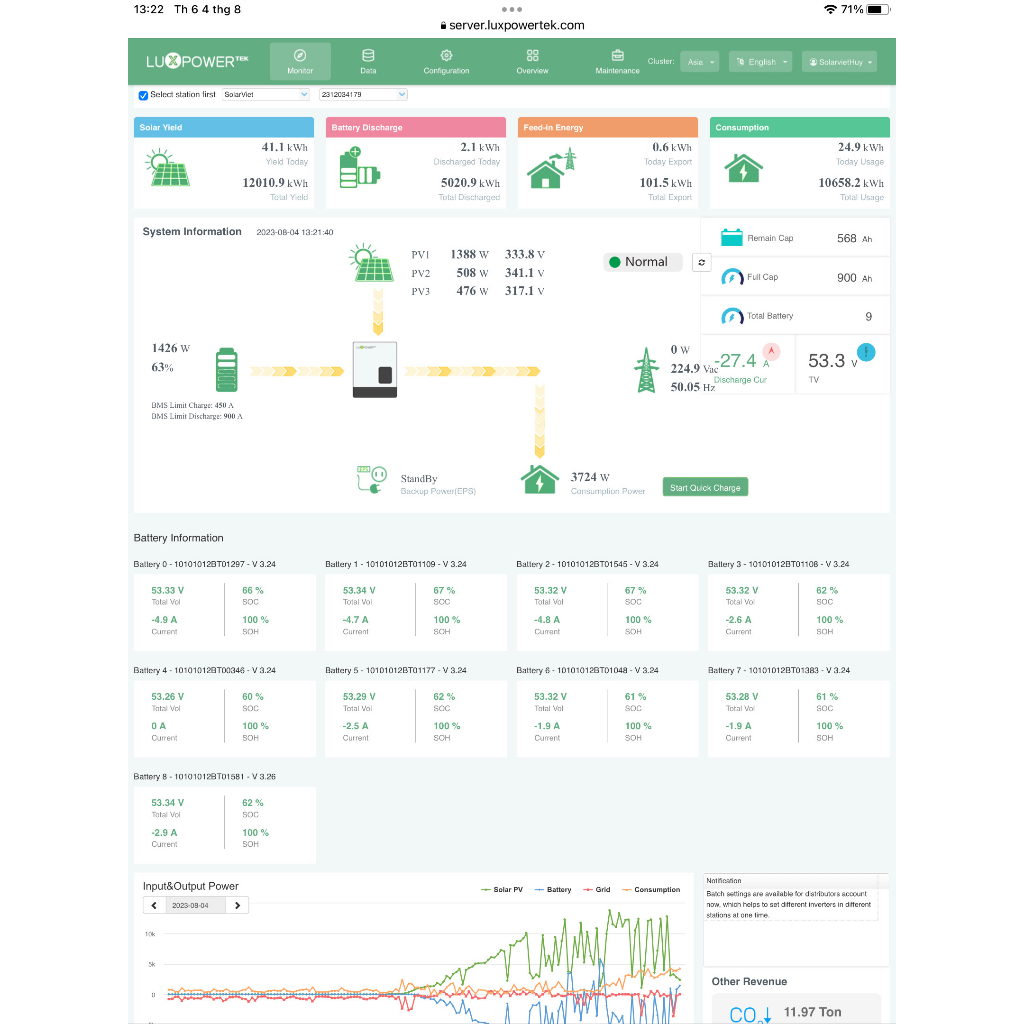This screenshot has width=1024, height=1024.
Task: Open the Configuration tab
Action: point(446,62)
